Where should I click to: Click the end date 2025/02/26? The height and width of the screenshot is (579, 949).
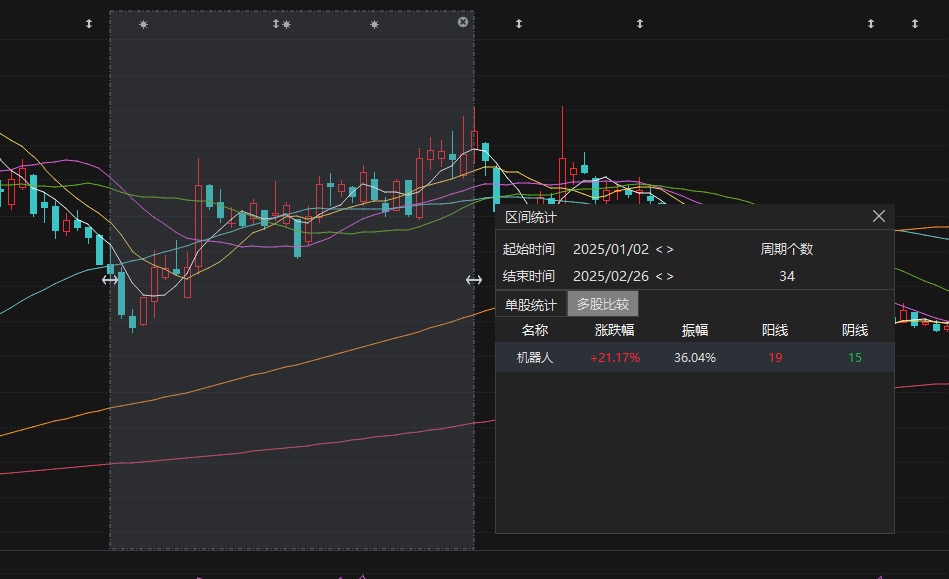pyautogui.click(x=611, y=276)
